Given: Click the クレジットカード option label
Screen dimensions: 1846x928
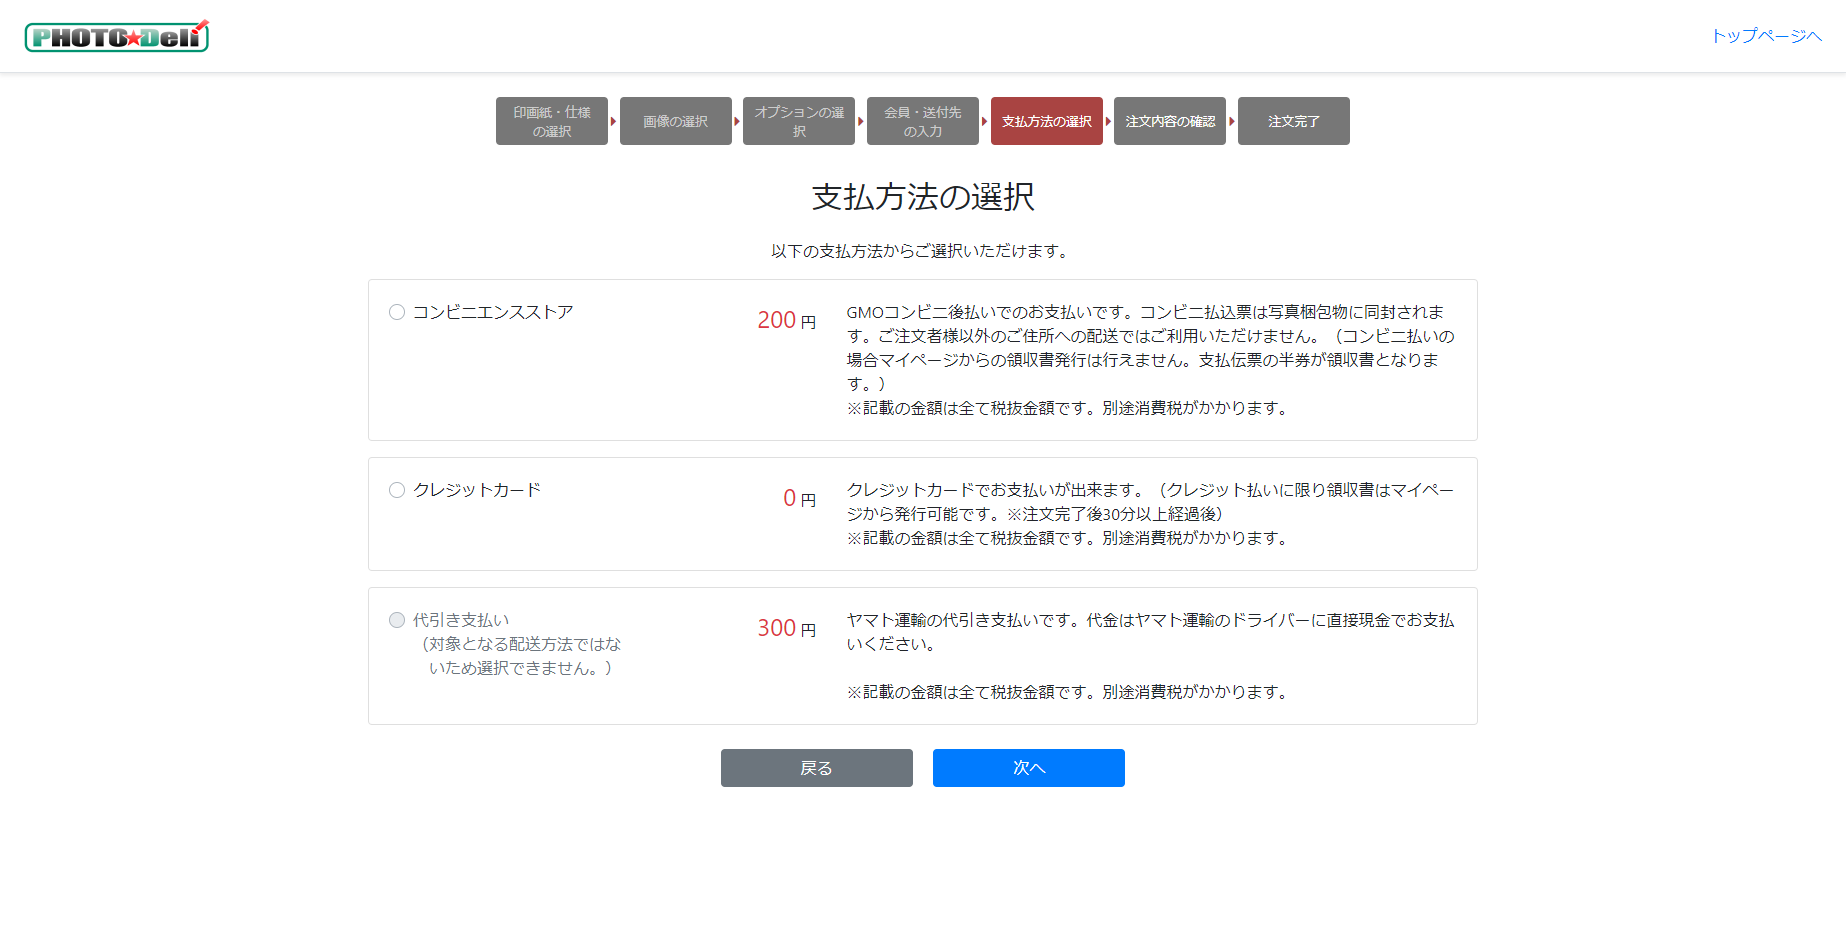Looking at the screenshot, I should point(477,490).
